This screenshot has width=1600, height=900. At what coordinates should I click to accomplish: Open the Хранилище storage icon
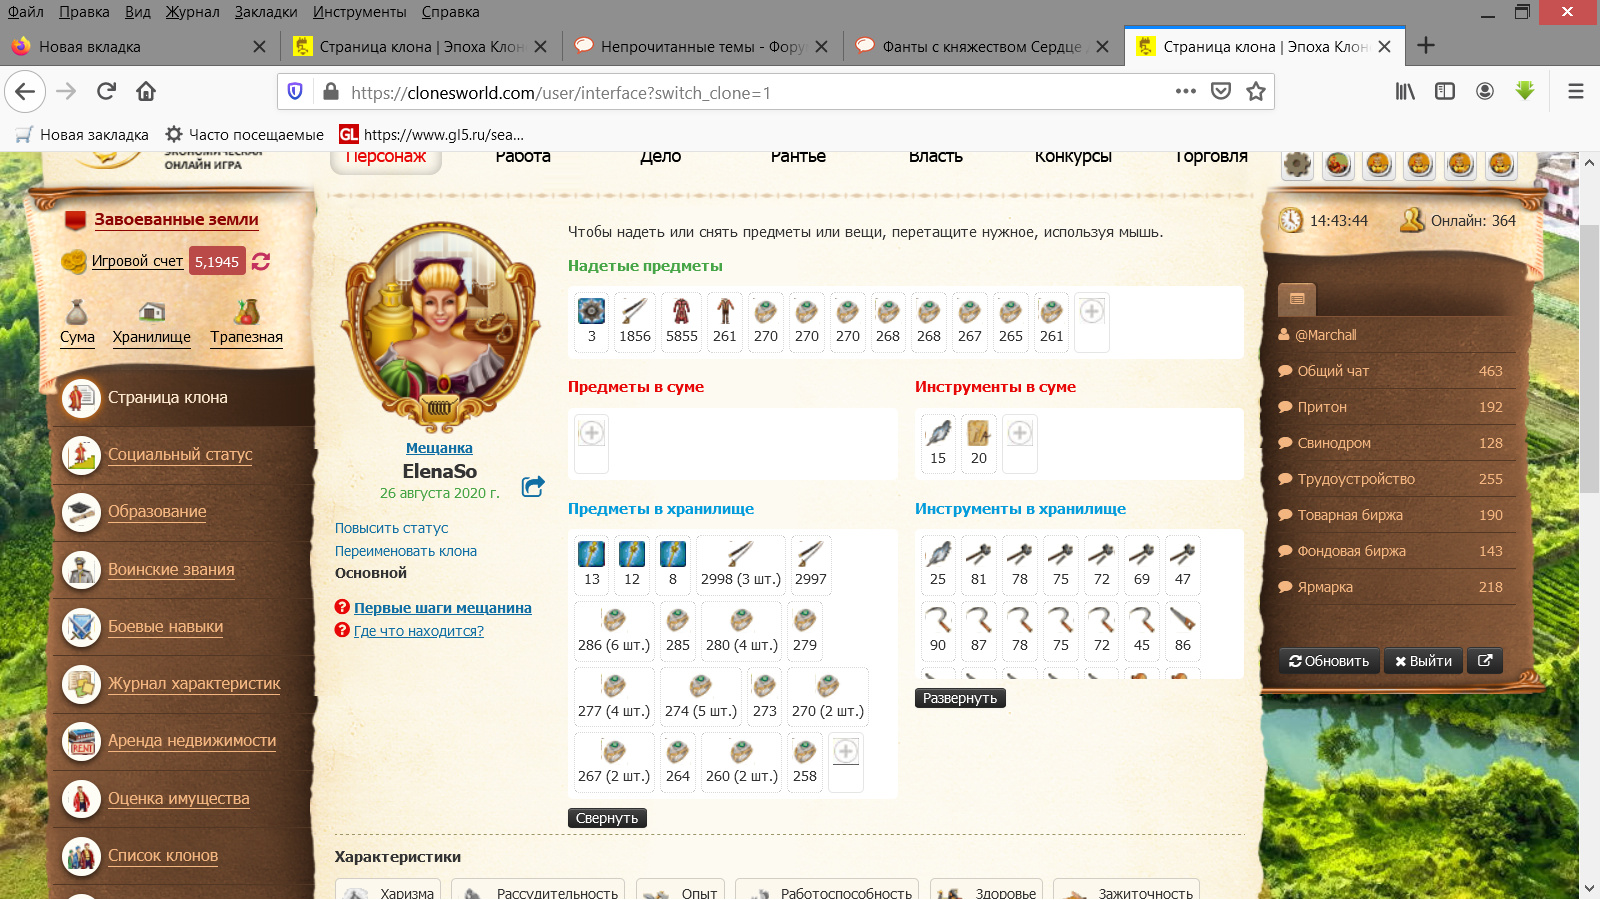tap(151, 312)
